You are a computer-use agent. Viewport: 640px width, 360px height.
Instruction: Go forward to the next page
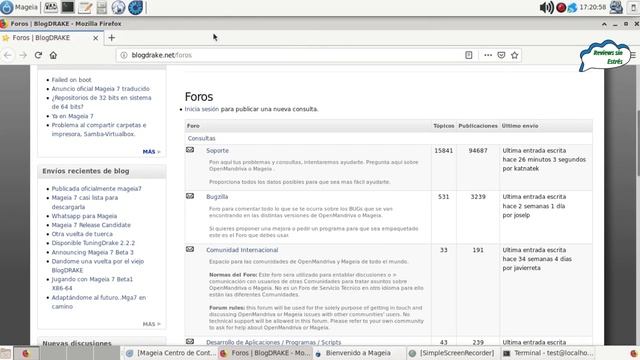click(x=23, y=55)
